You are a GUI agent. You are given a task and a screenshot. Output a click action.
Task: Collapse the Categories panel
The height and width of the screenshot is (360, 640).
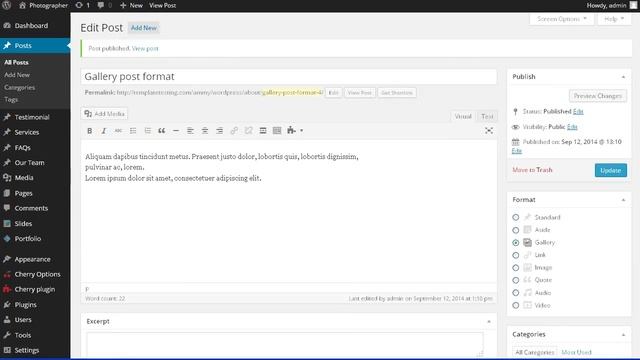[623, 335]
